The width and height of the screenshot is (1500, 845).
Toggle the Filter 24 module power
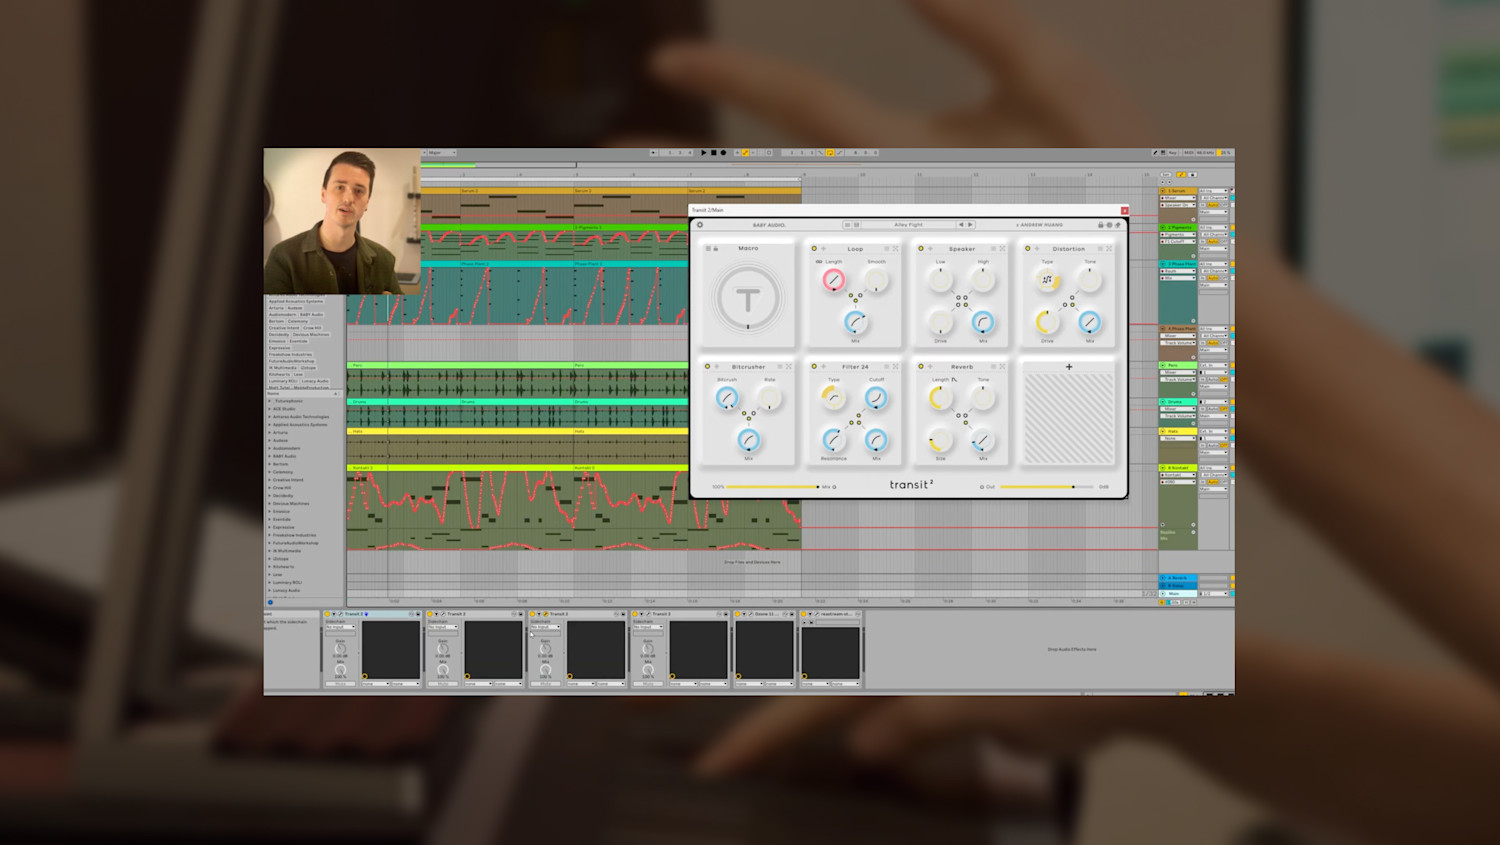[814, 366]
